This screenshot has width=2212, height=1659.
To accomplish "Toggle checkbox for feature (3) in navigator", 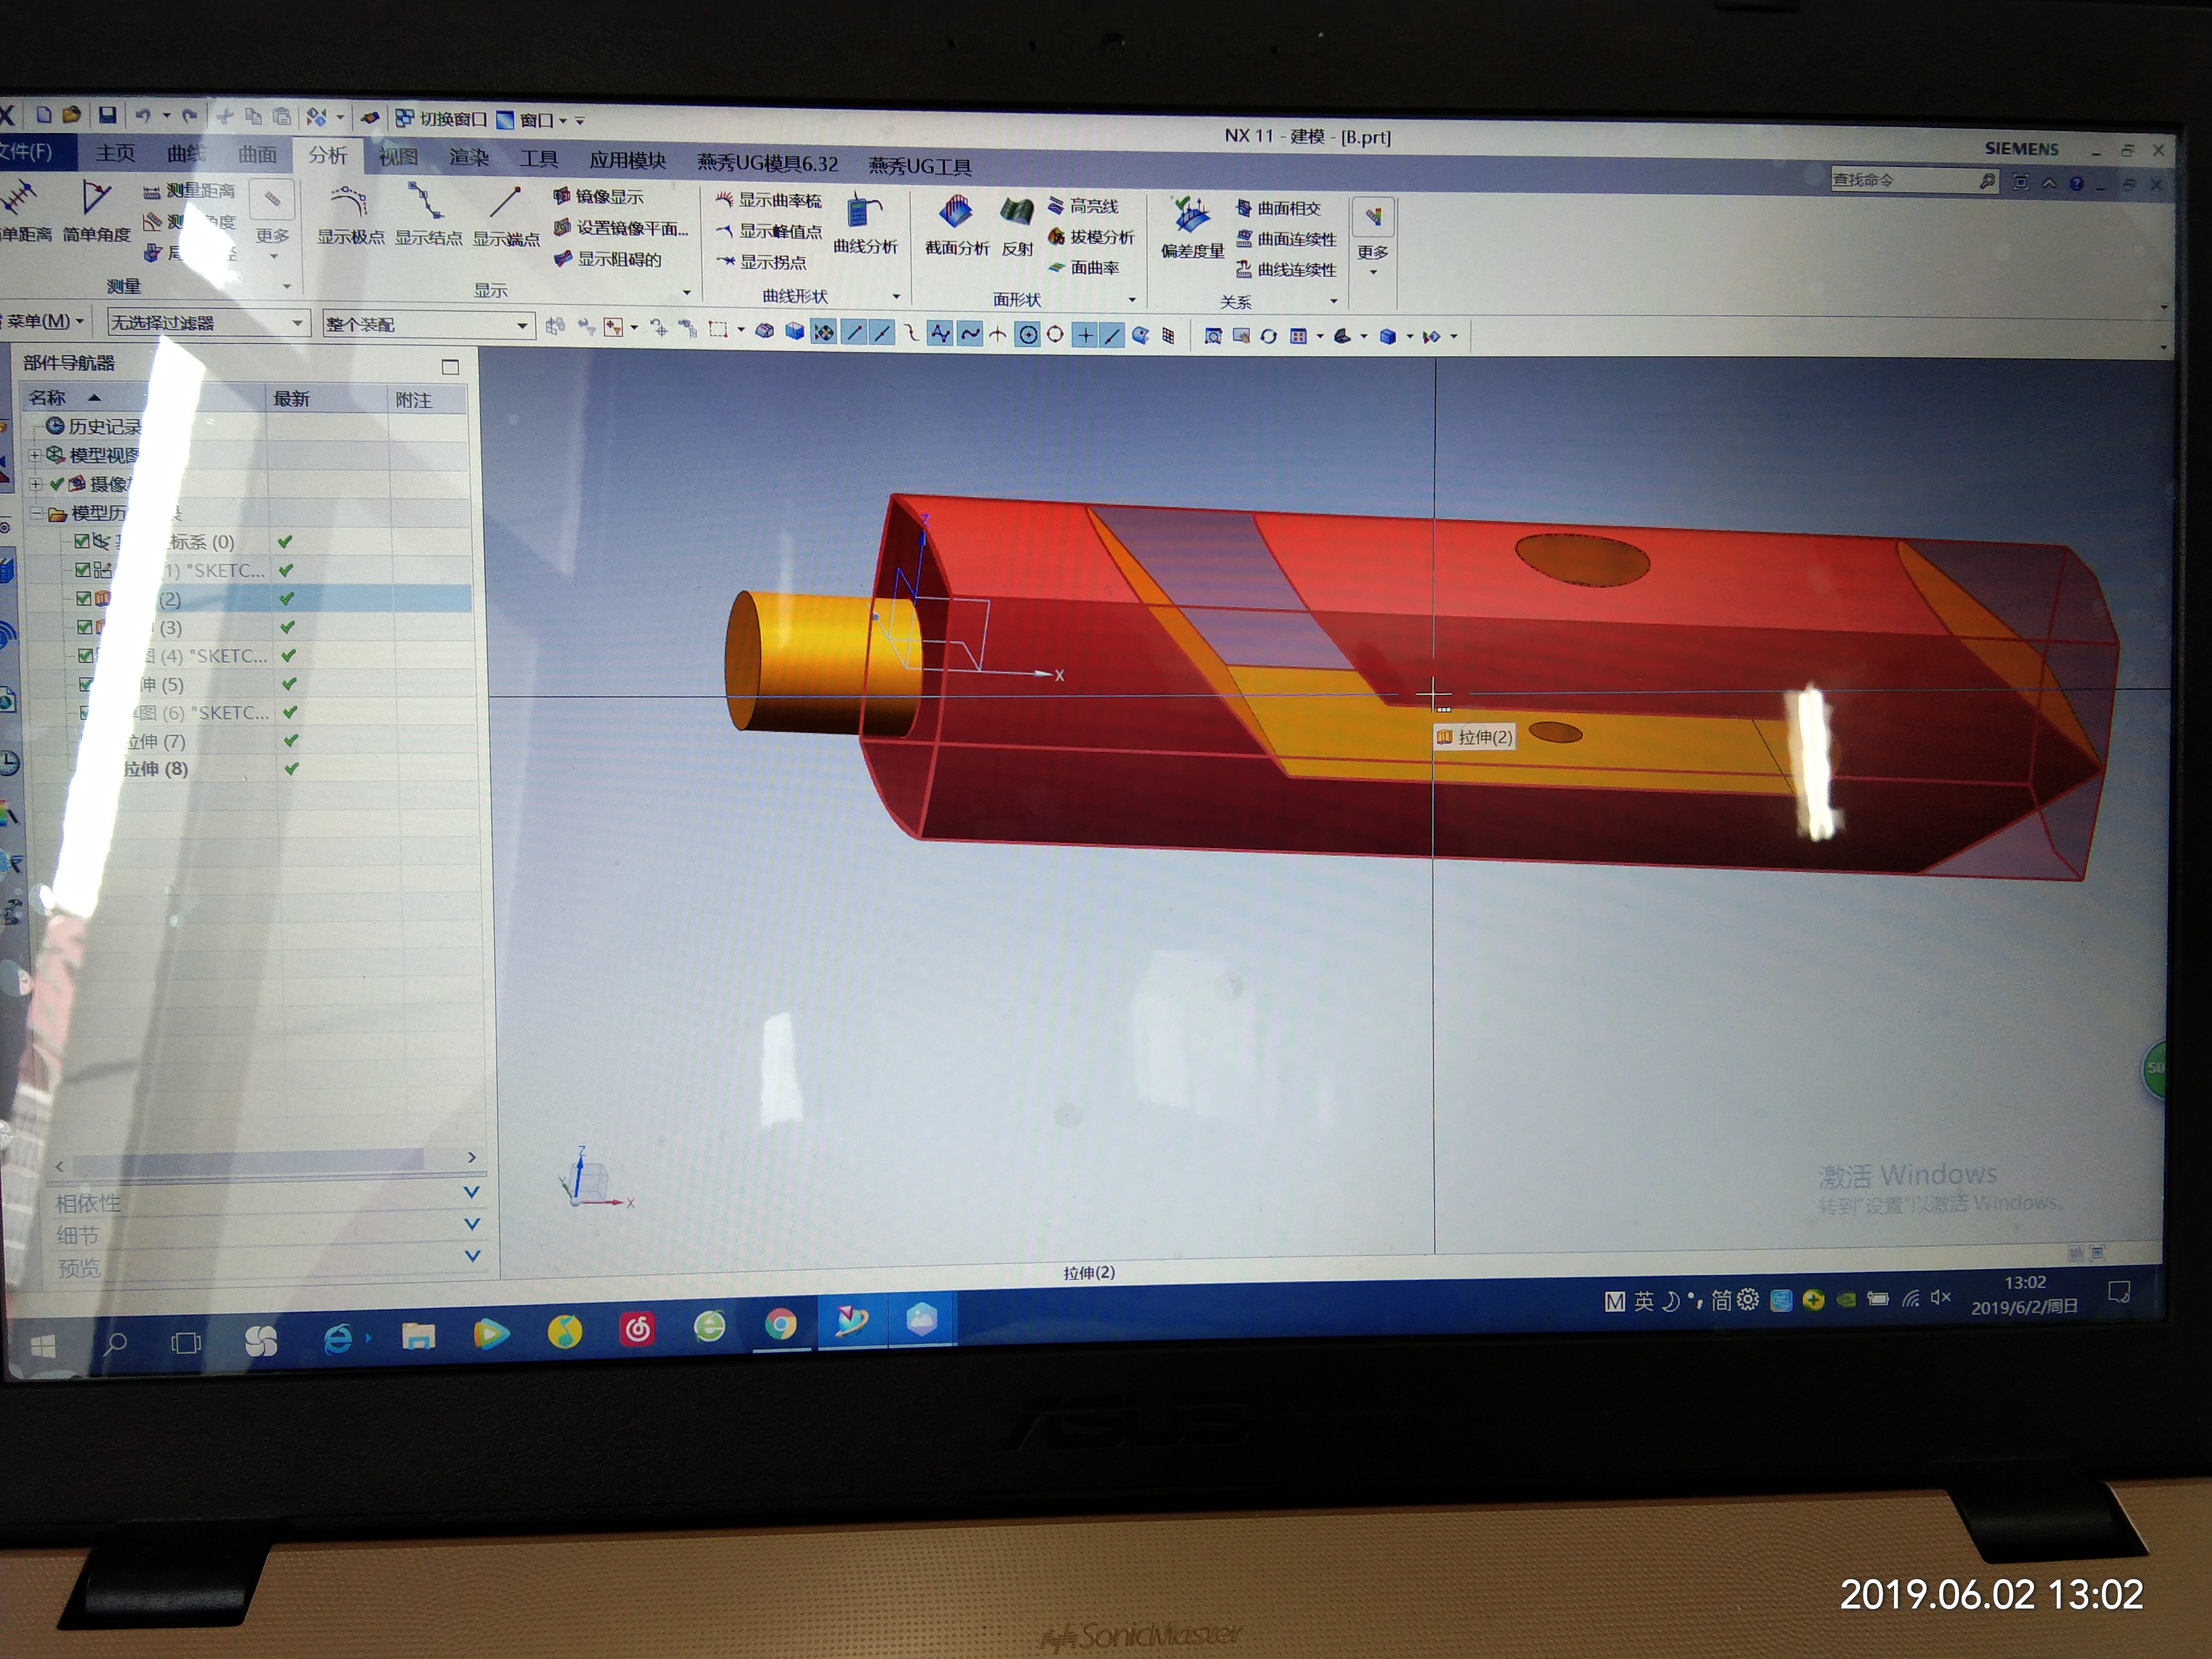I will pos(85,627).
